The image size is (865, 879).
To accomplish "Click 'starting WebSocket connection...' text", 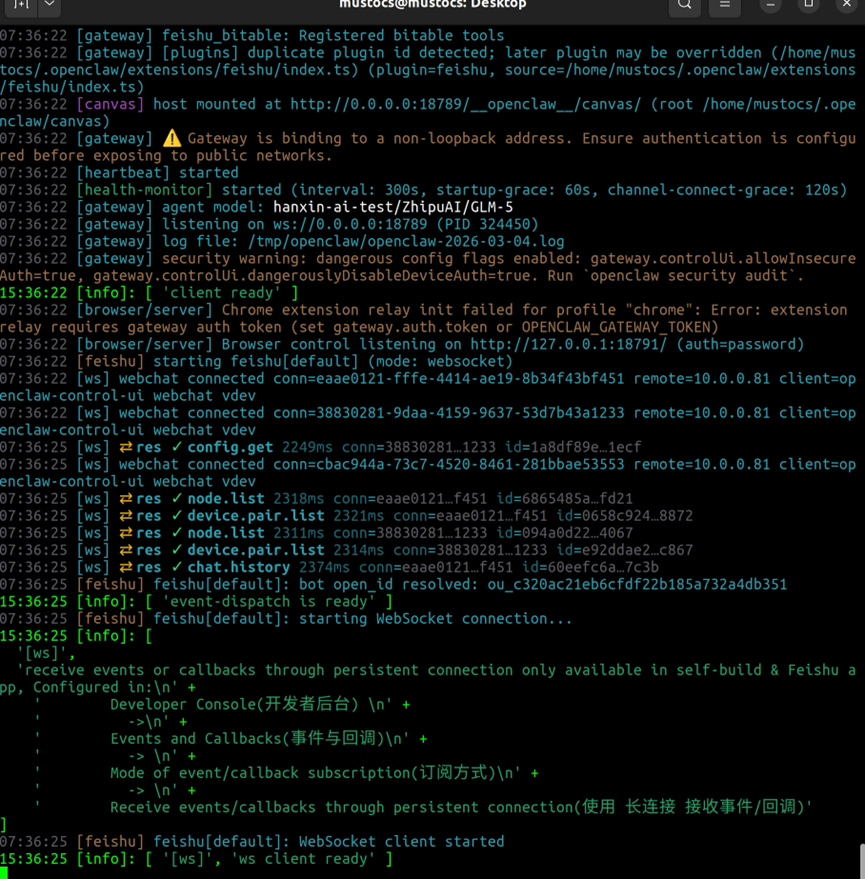I will (x=436, y=619).
